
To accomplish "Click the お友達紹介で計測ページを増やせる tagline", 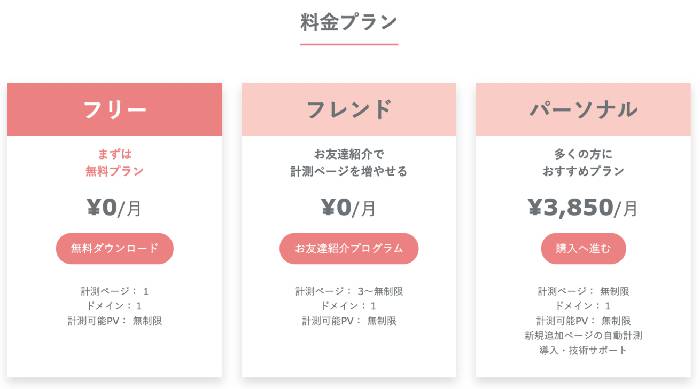I will point(349,163).
